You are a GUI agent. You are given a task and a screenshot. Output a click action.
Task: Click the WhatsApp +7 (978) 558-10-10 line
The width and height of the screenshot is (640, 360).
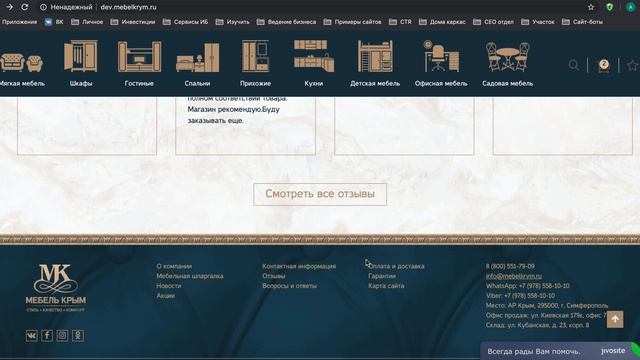click(528, 286)
